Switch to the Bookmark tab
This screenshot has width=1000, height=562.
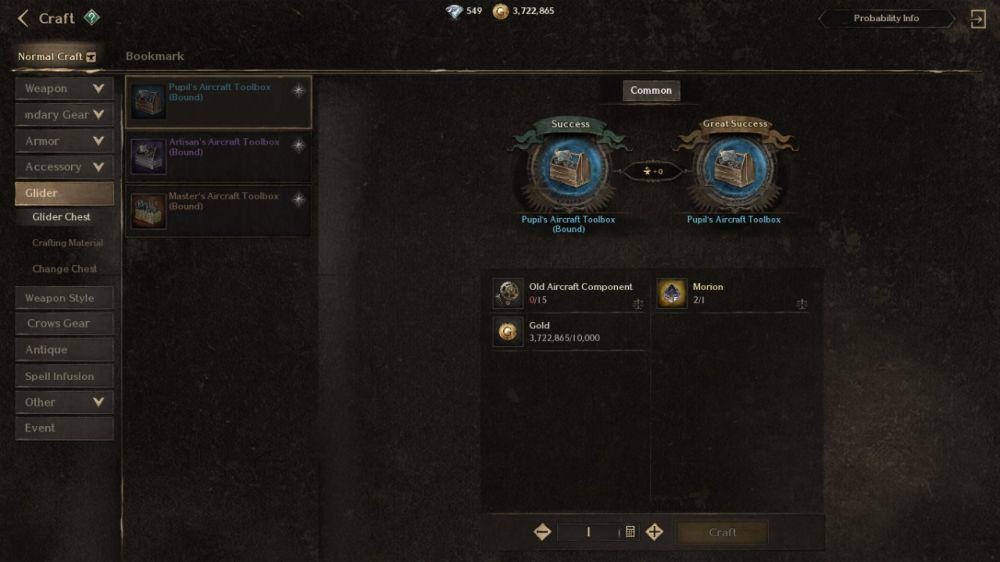pos(154,56)
